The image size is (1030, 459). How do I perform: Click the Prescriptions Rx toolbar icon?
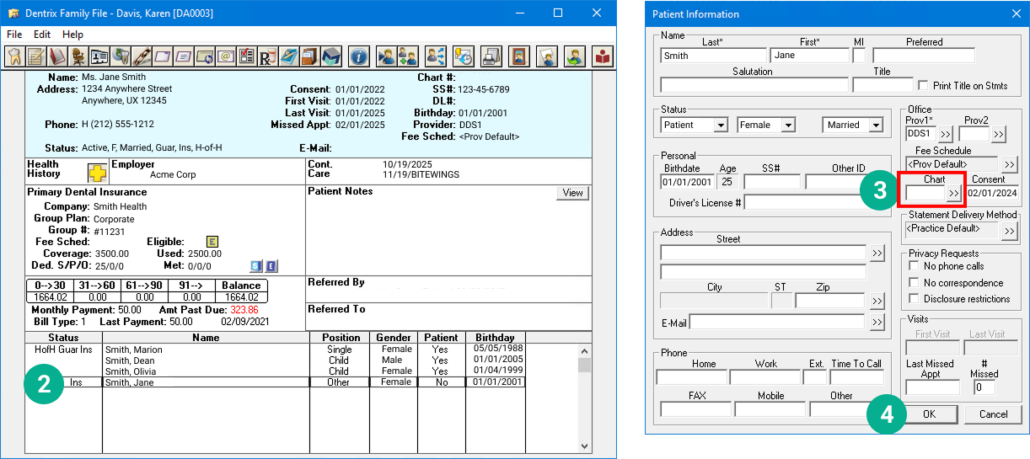[268, 56]
